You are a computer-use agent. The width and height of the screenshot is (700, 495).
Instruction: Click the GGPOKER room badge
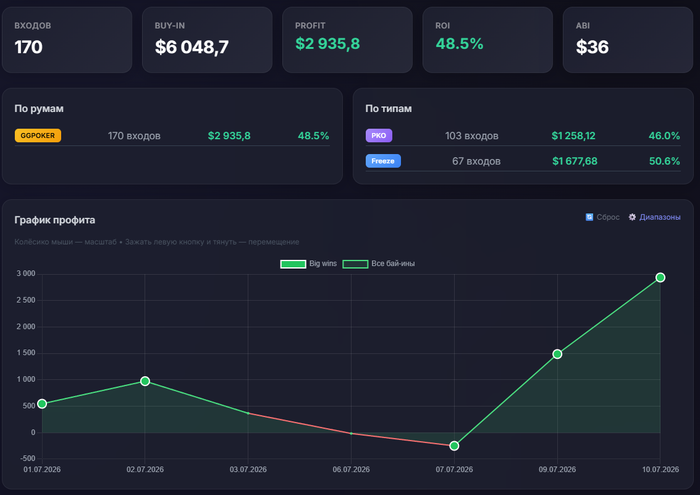point(38,136)
